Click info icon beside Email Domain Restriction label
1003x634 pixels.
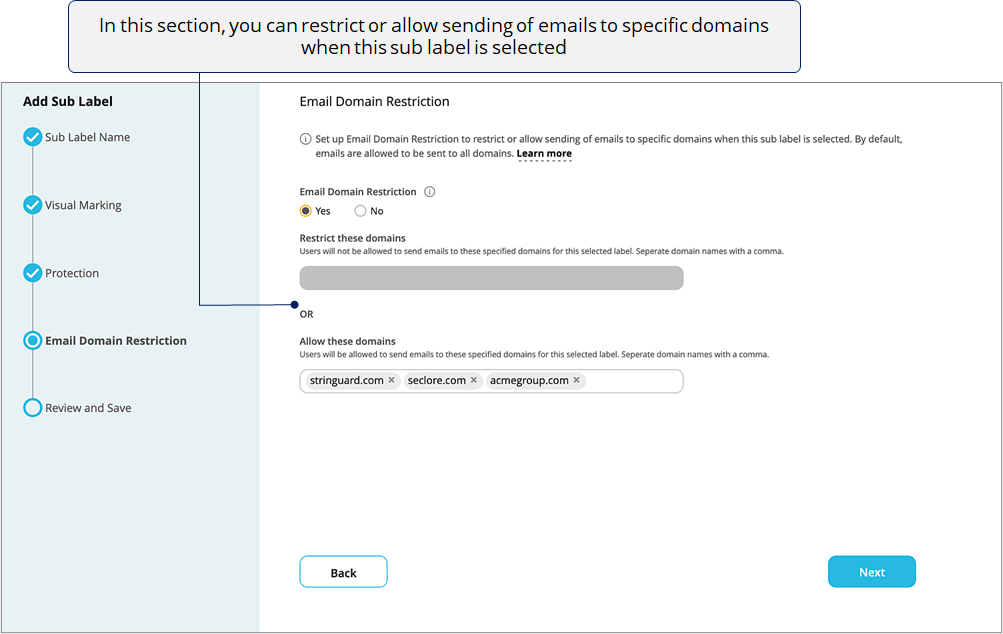430,192
